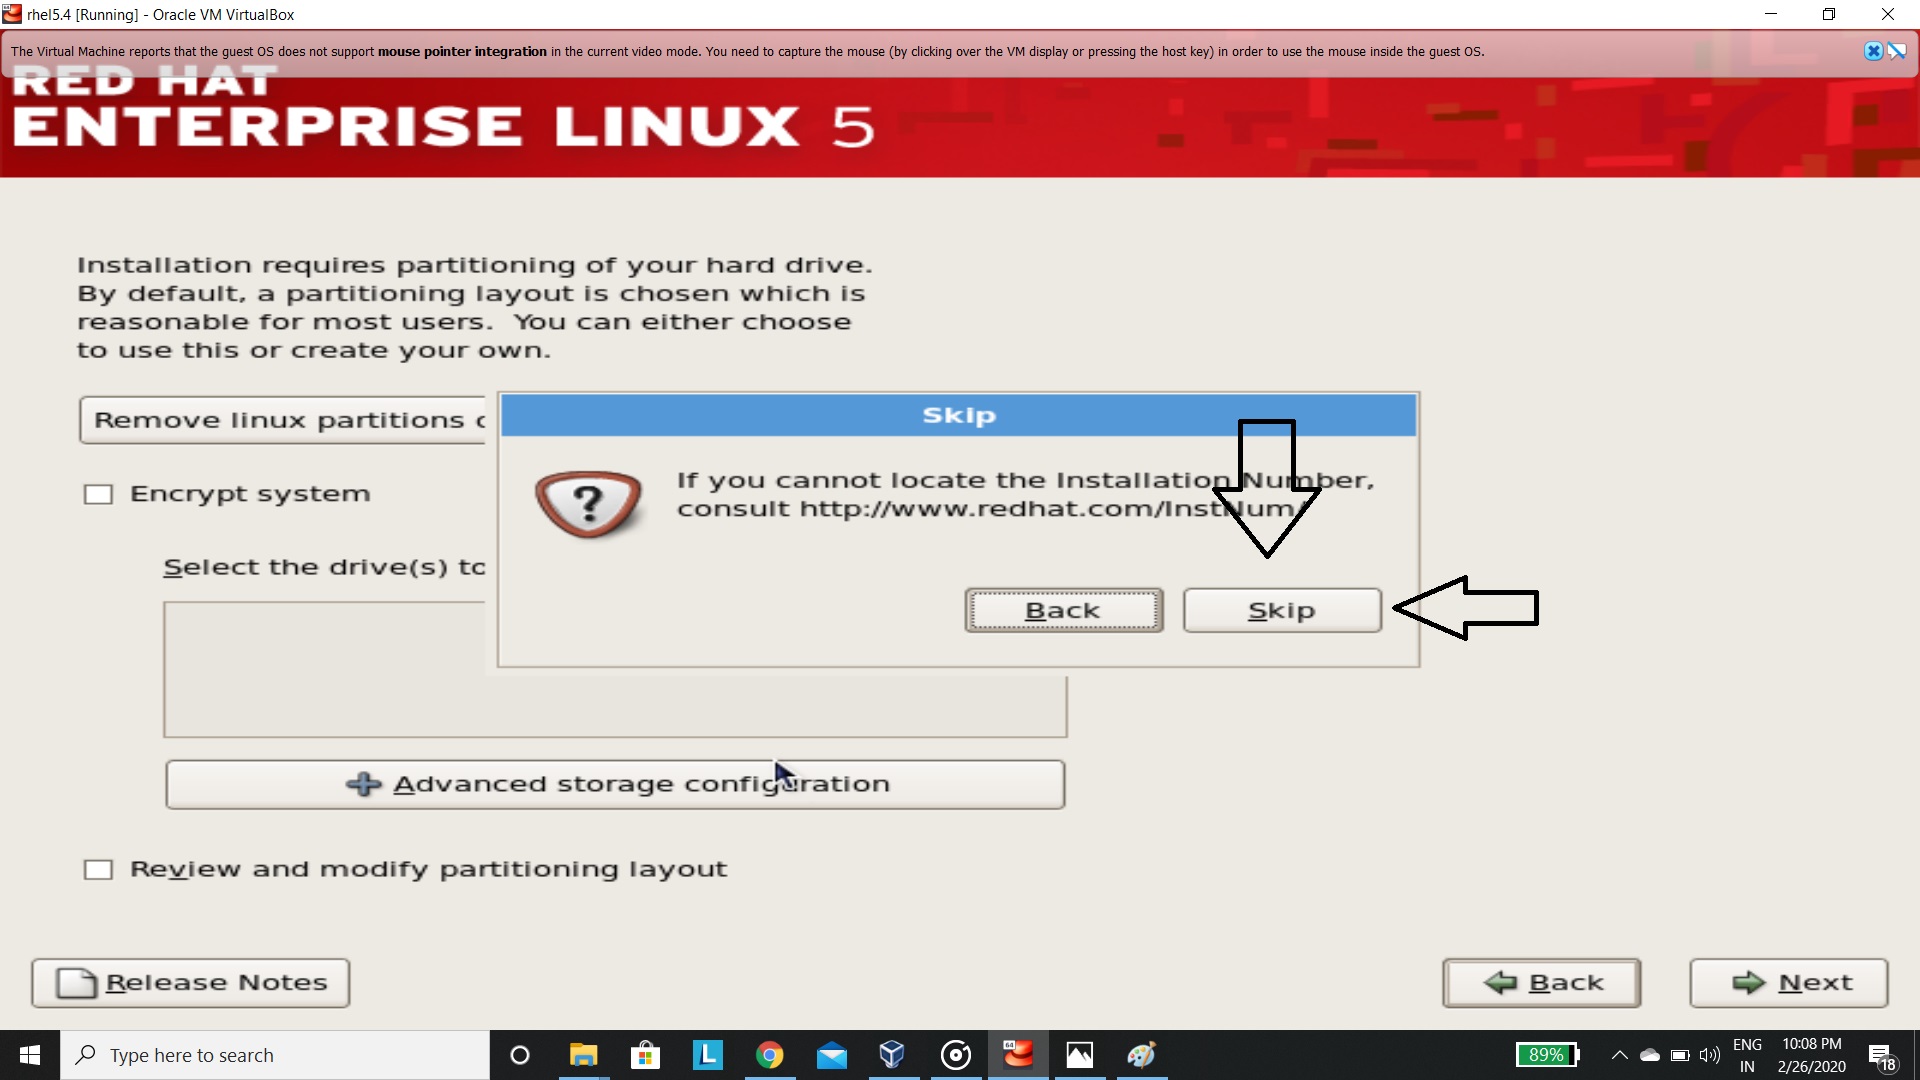Open Microsoft Store taskbar icon
This screenshot has width=1920, height=1080.
point(645,1055)
